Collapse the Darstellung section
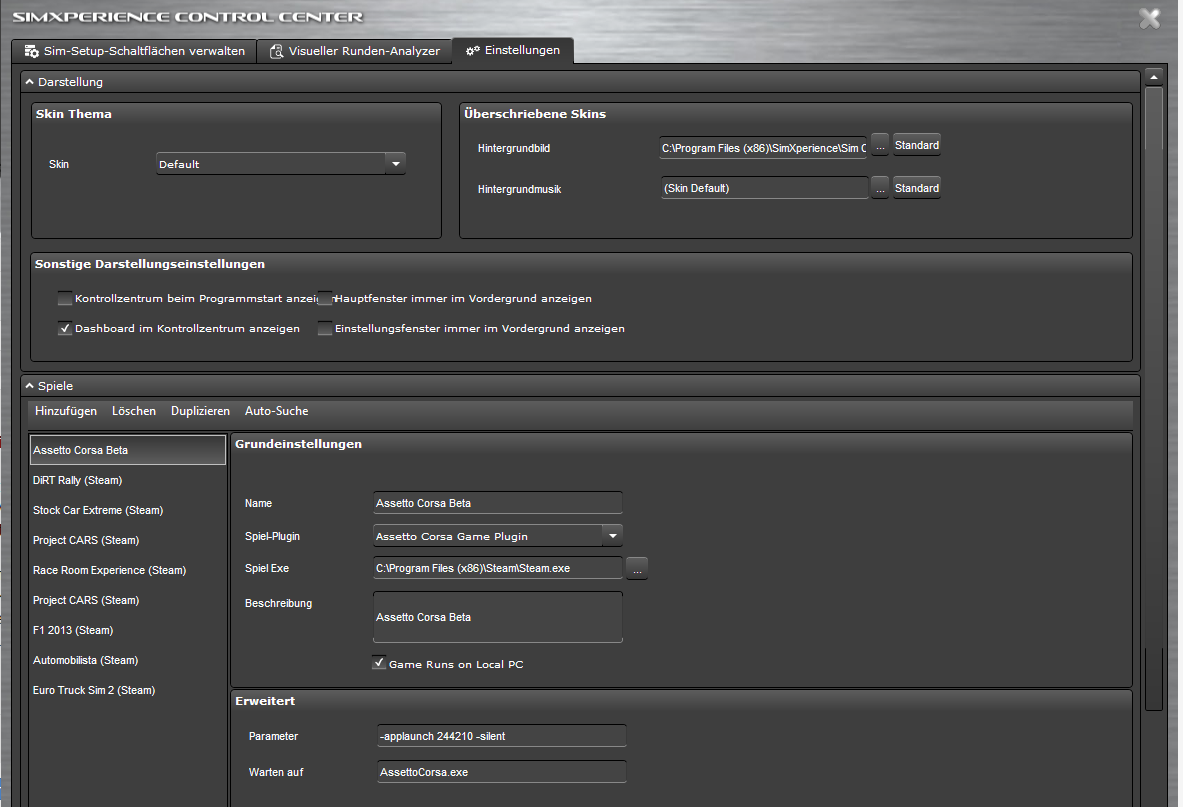The width and height of the screenshot is (1183, 807). [x=29, y=81]
